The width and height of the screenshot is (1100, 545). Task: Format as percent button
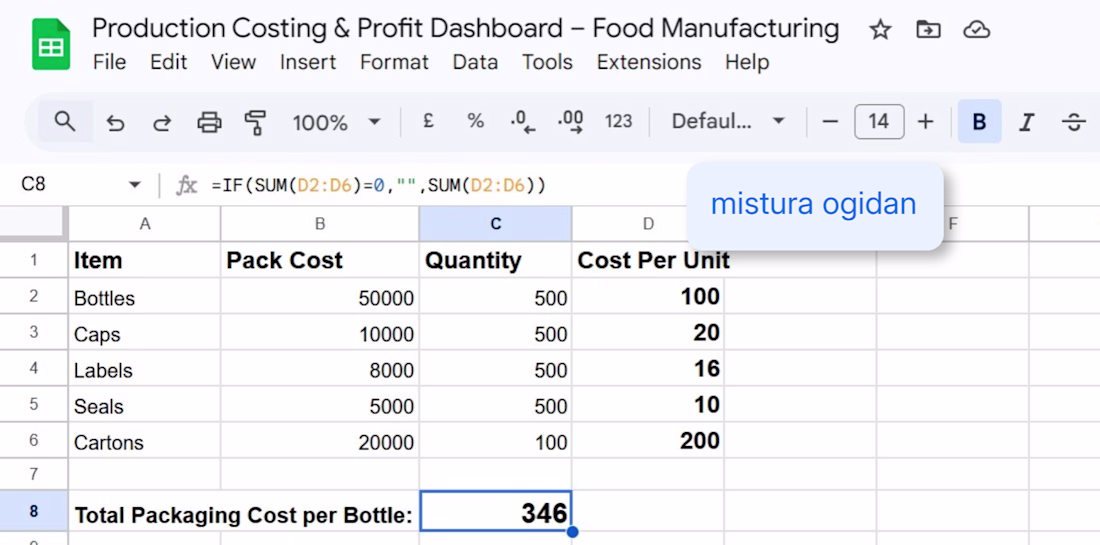pyautogui.click(x=475, y=122)
